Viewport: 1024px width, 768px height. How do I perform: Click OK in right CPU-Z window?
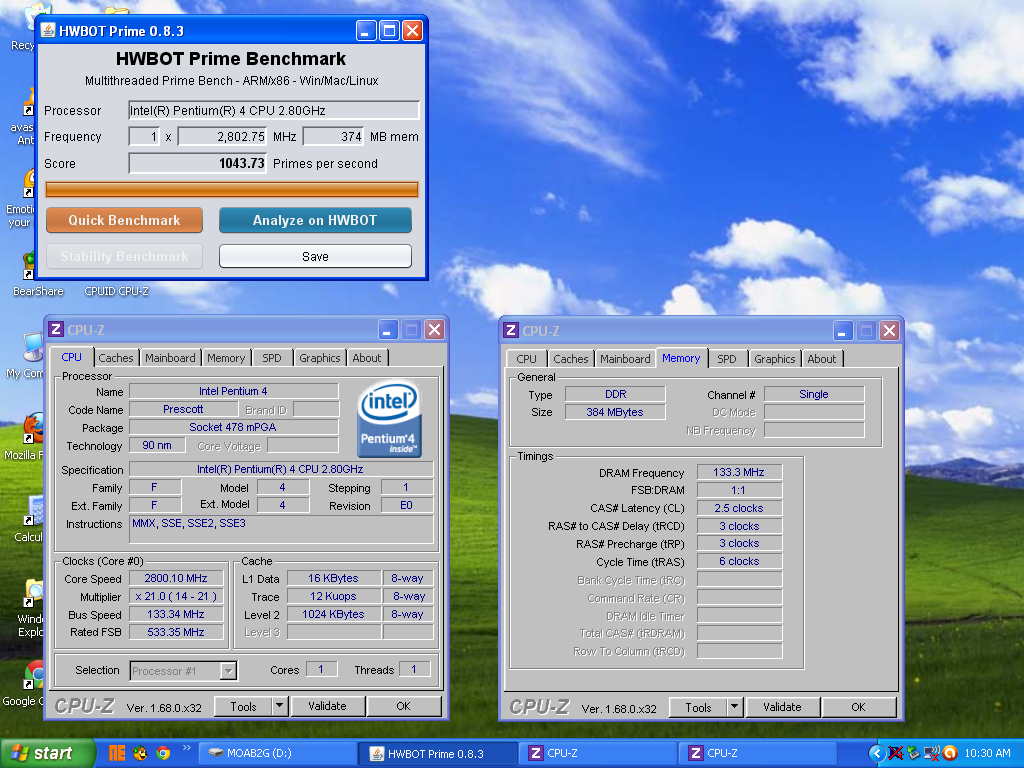pos(858,707)
